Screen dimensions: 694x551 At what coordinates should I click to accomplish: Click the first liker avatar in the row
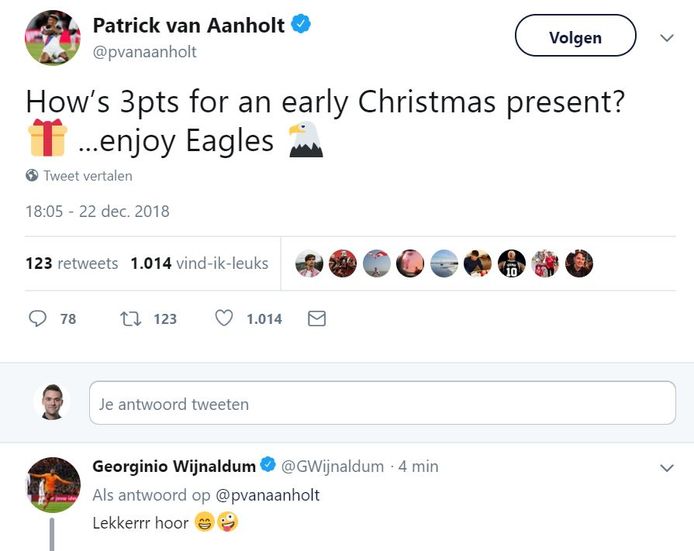pos(309,263)
